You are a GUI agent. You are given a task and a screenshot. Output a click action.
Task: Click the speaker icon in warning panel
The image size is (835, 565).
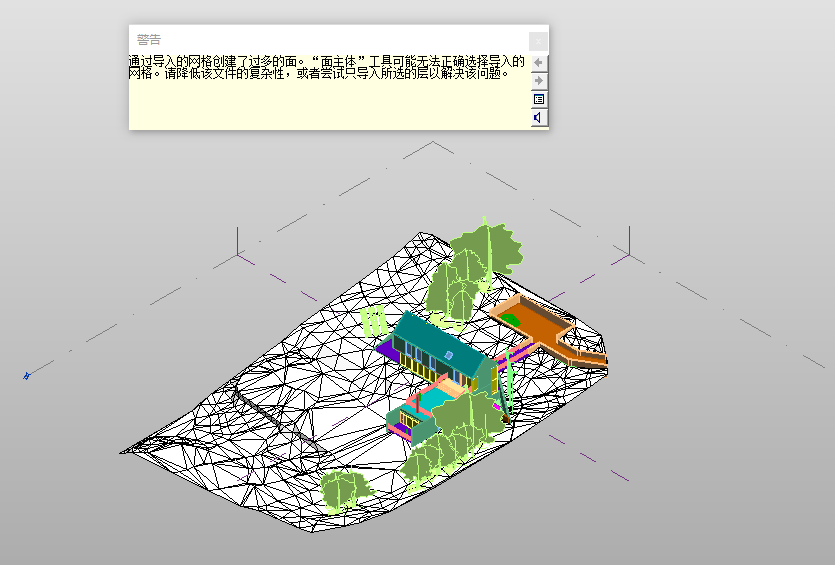[x=539, y=118]
